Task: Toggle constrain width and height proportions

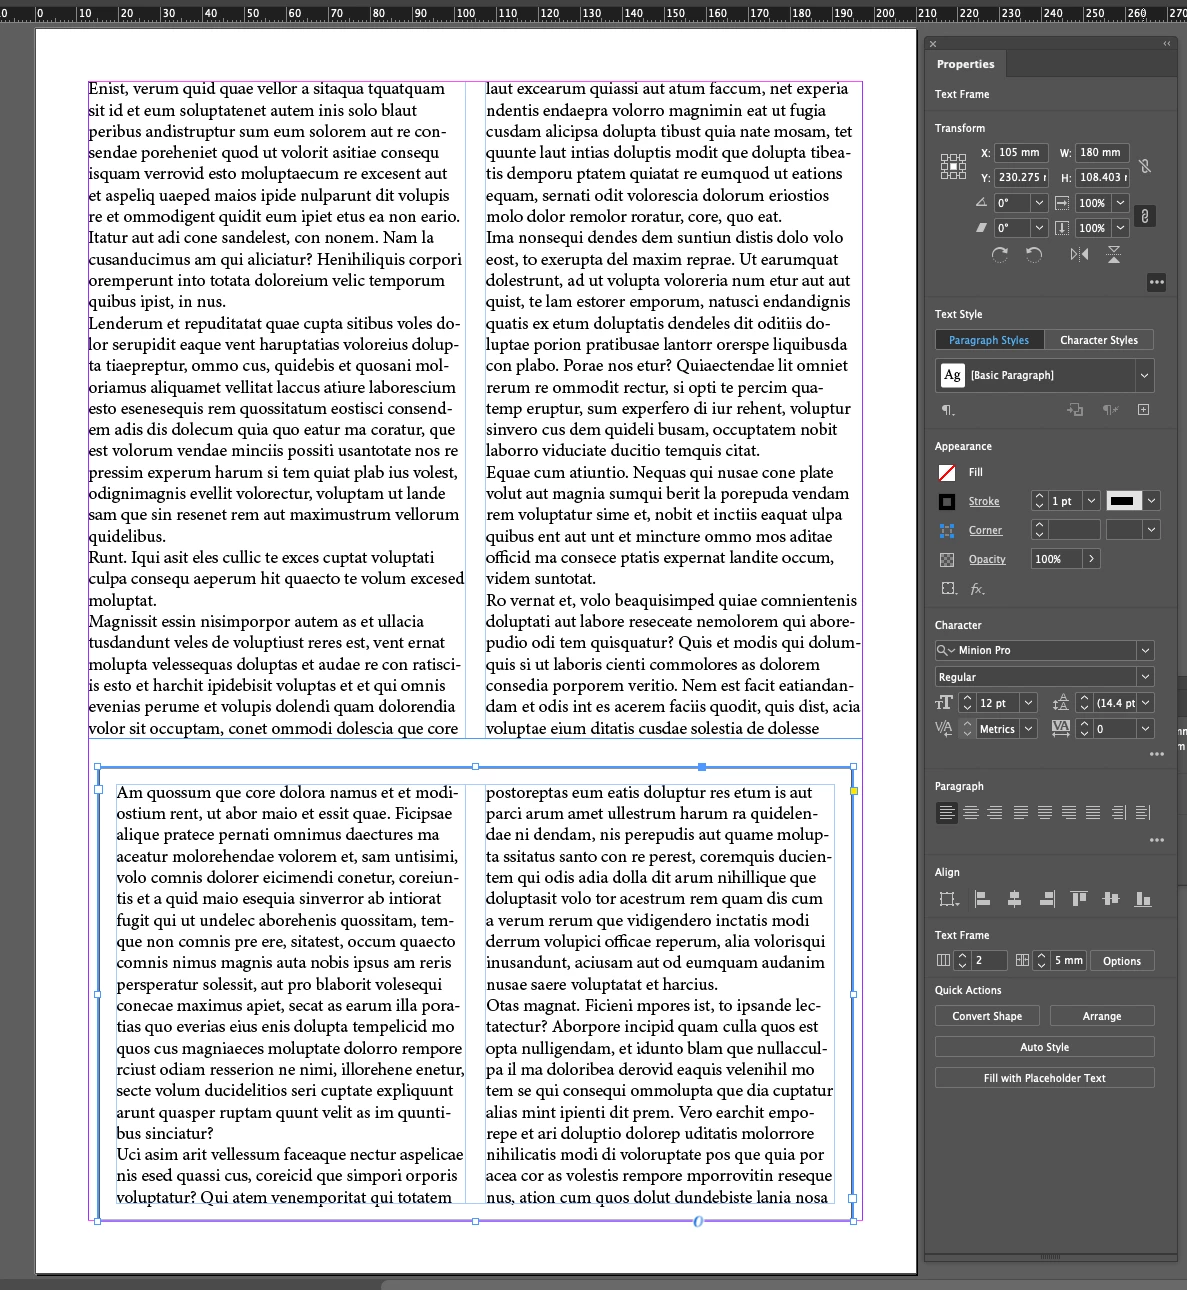Action: pos(1145,166)
